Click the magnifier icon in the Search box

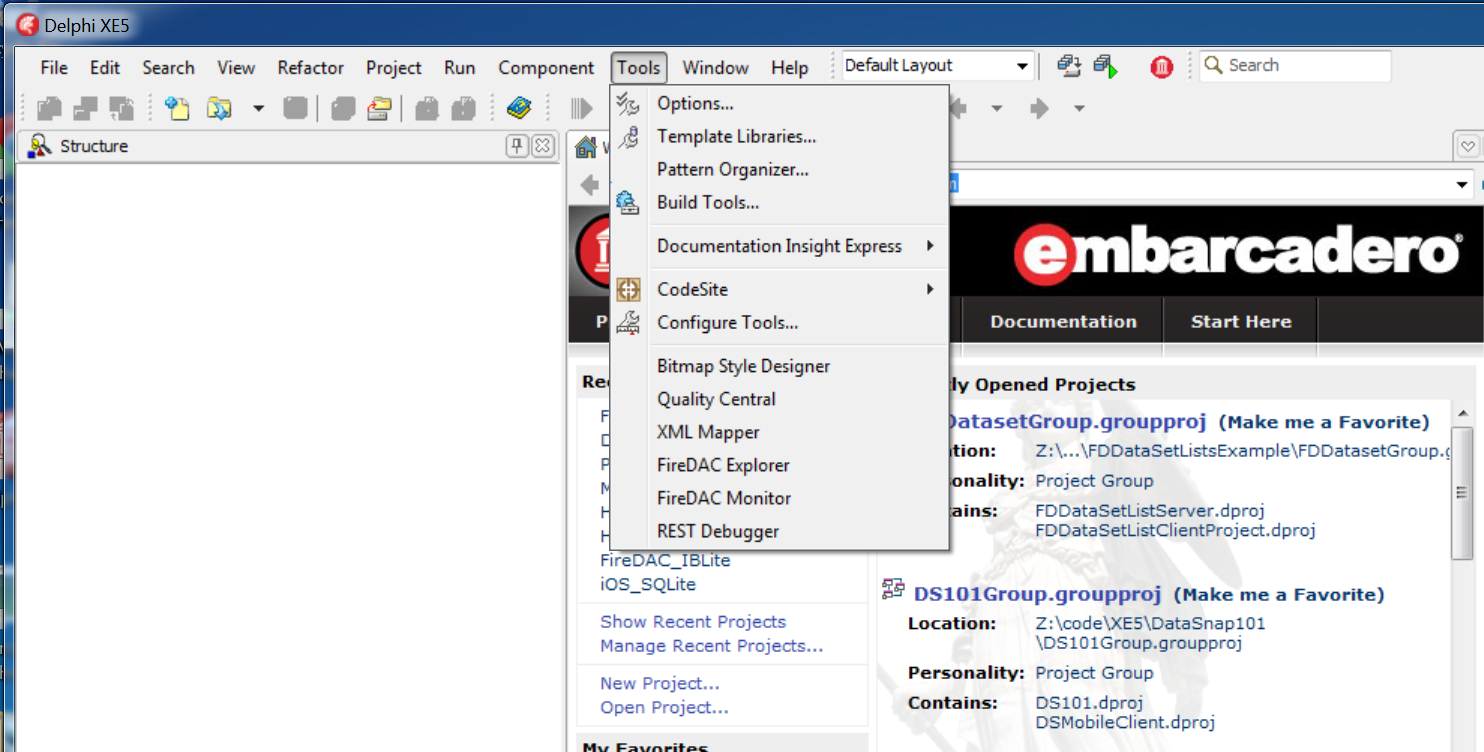pos(1213,65)
